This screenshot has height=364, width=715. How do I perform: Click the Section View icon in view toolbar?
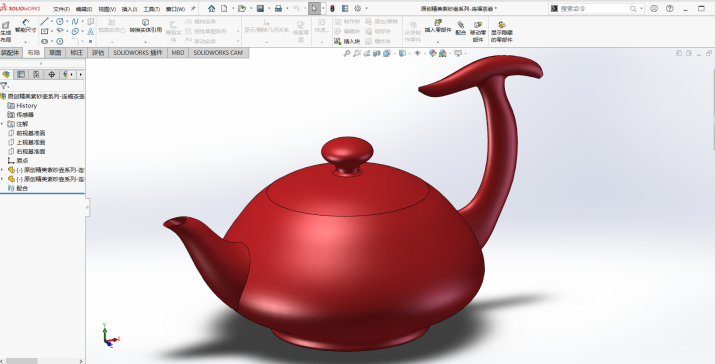[x=377, y=53]
